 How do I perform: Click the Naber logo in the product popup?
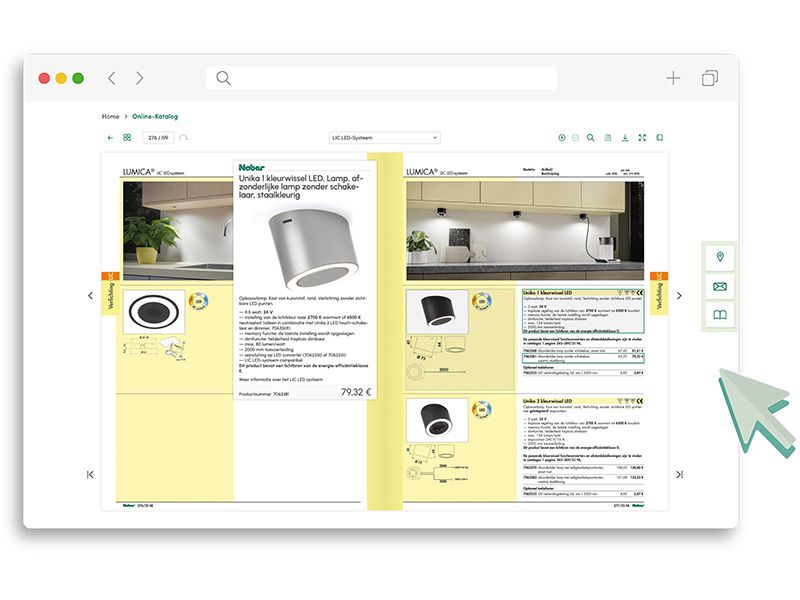(x=252, y=167)
